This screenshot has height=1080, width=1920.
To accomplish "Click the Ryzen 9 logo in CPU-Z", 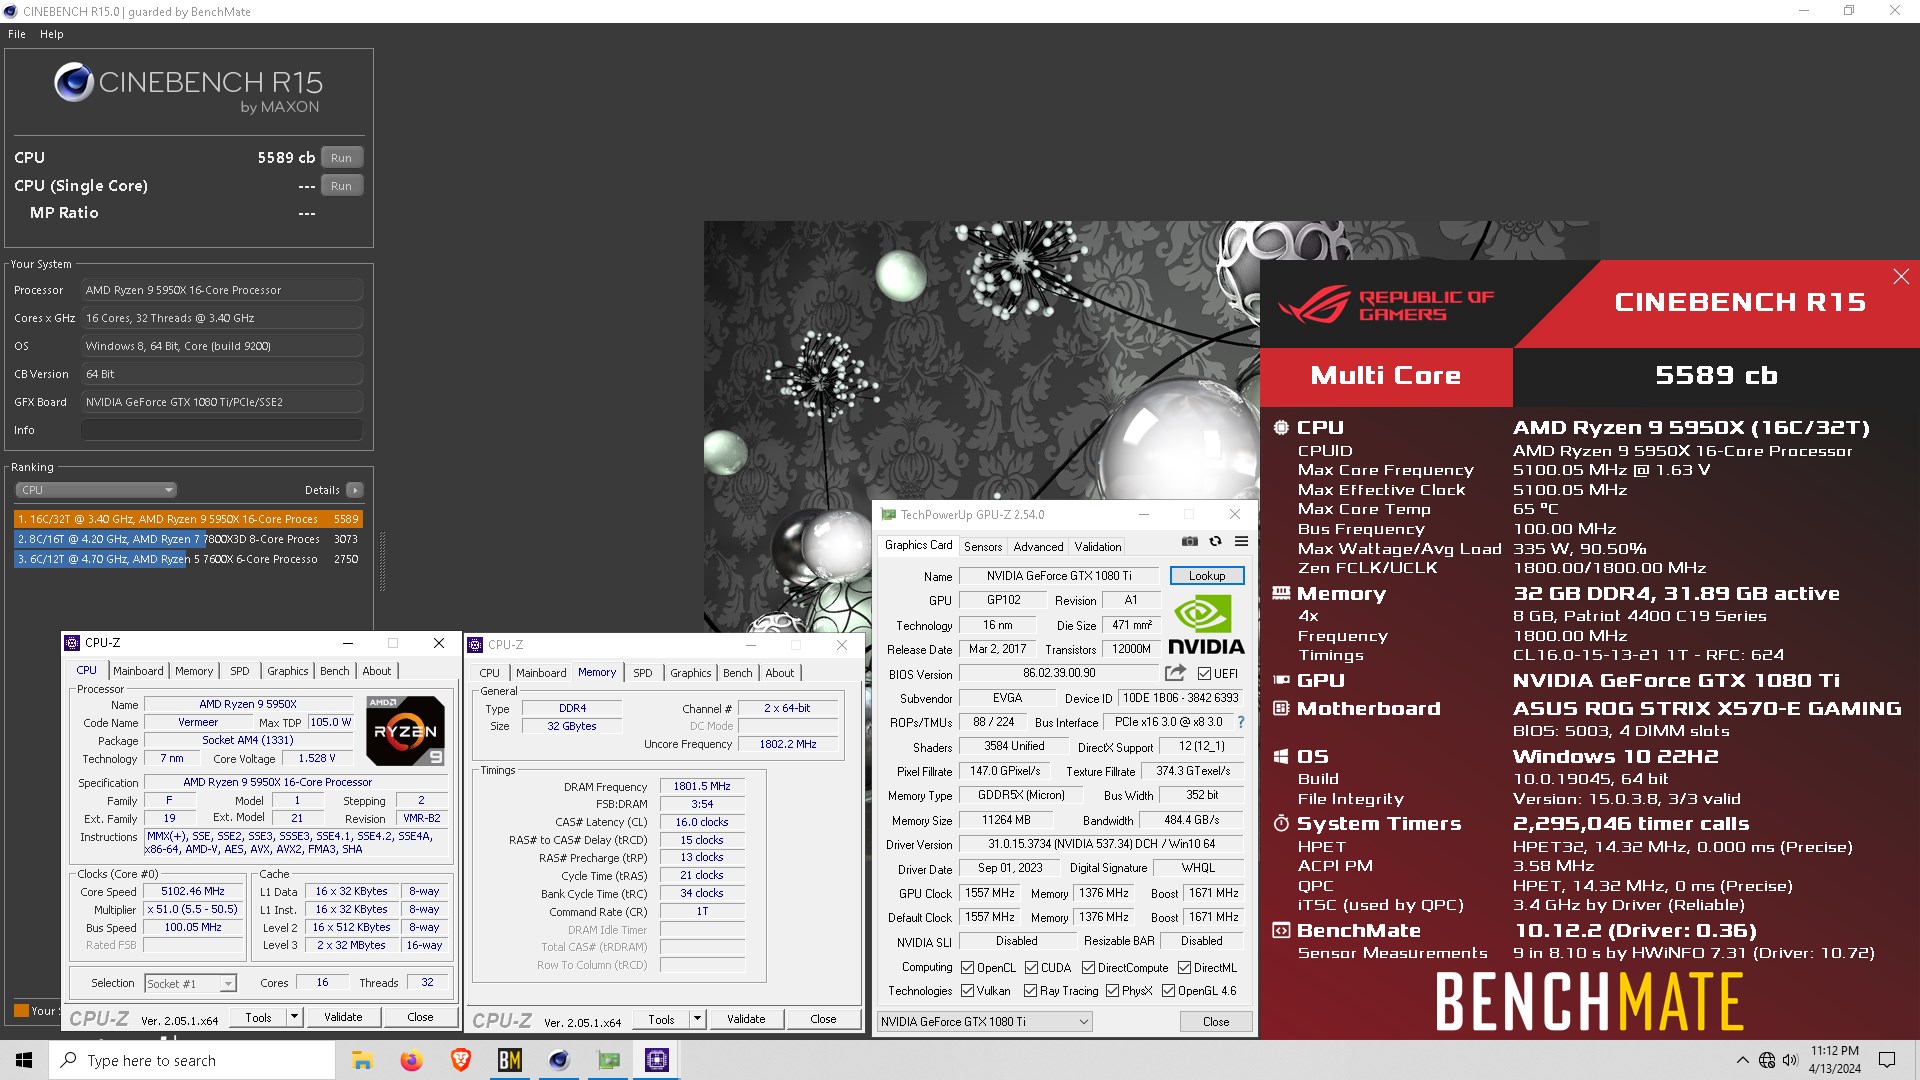I will pos(405,731).
